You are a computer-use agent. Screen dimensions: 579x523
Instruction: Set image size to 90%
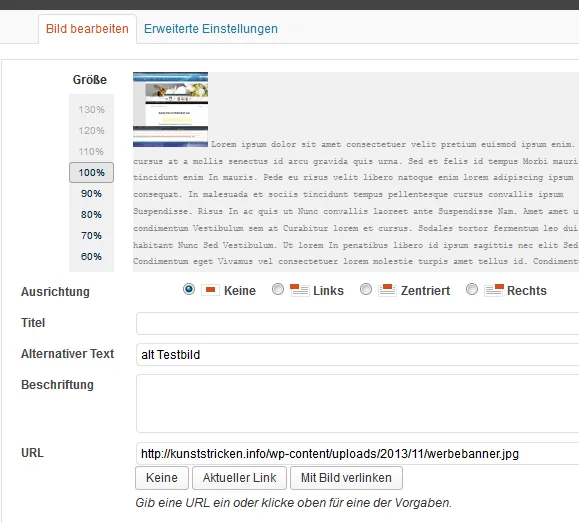point(91,194)
